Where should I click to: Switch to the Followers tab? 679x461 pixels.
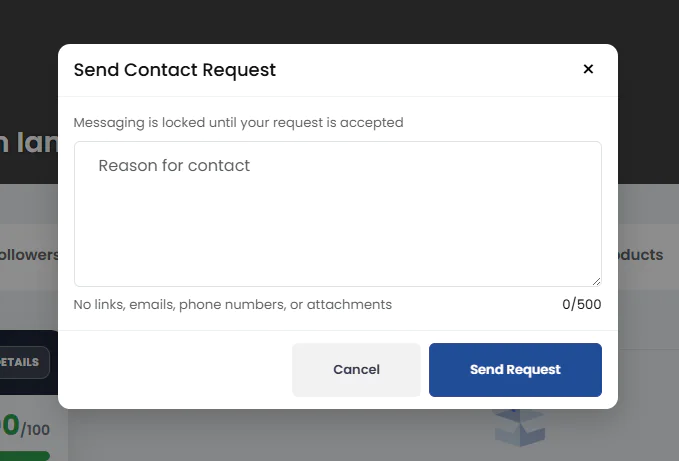(29, 255)
